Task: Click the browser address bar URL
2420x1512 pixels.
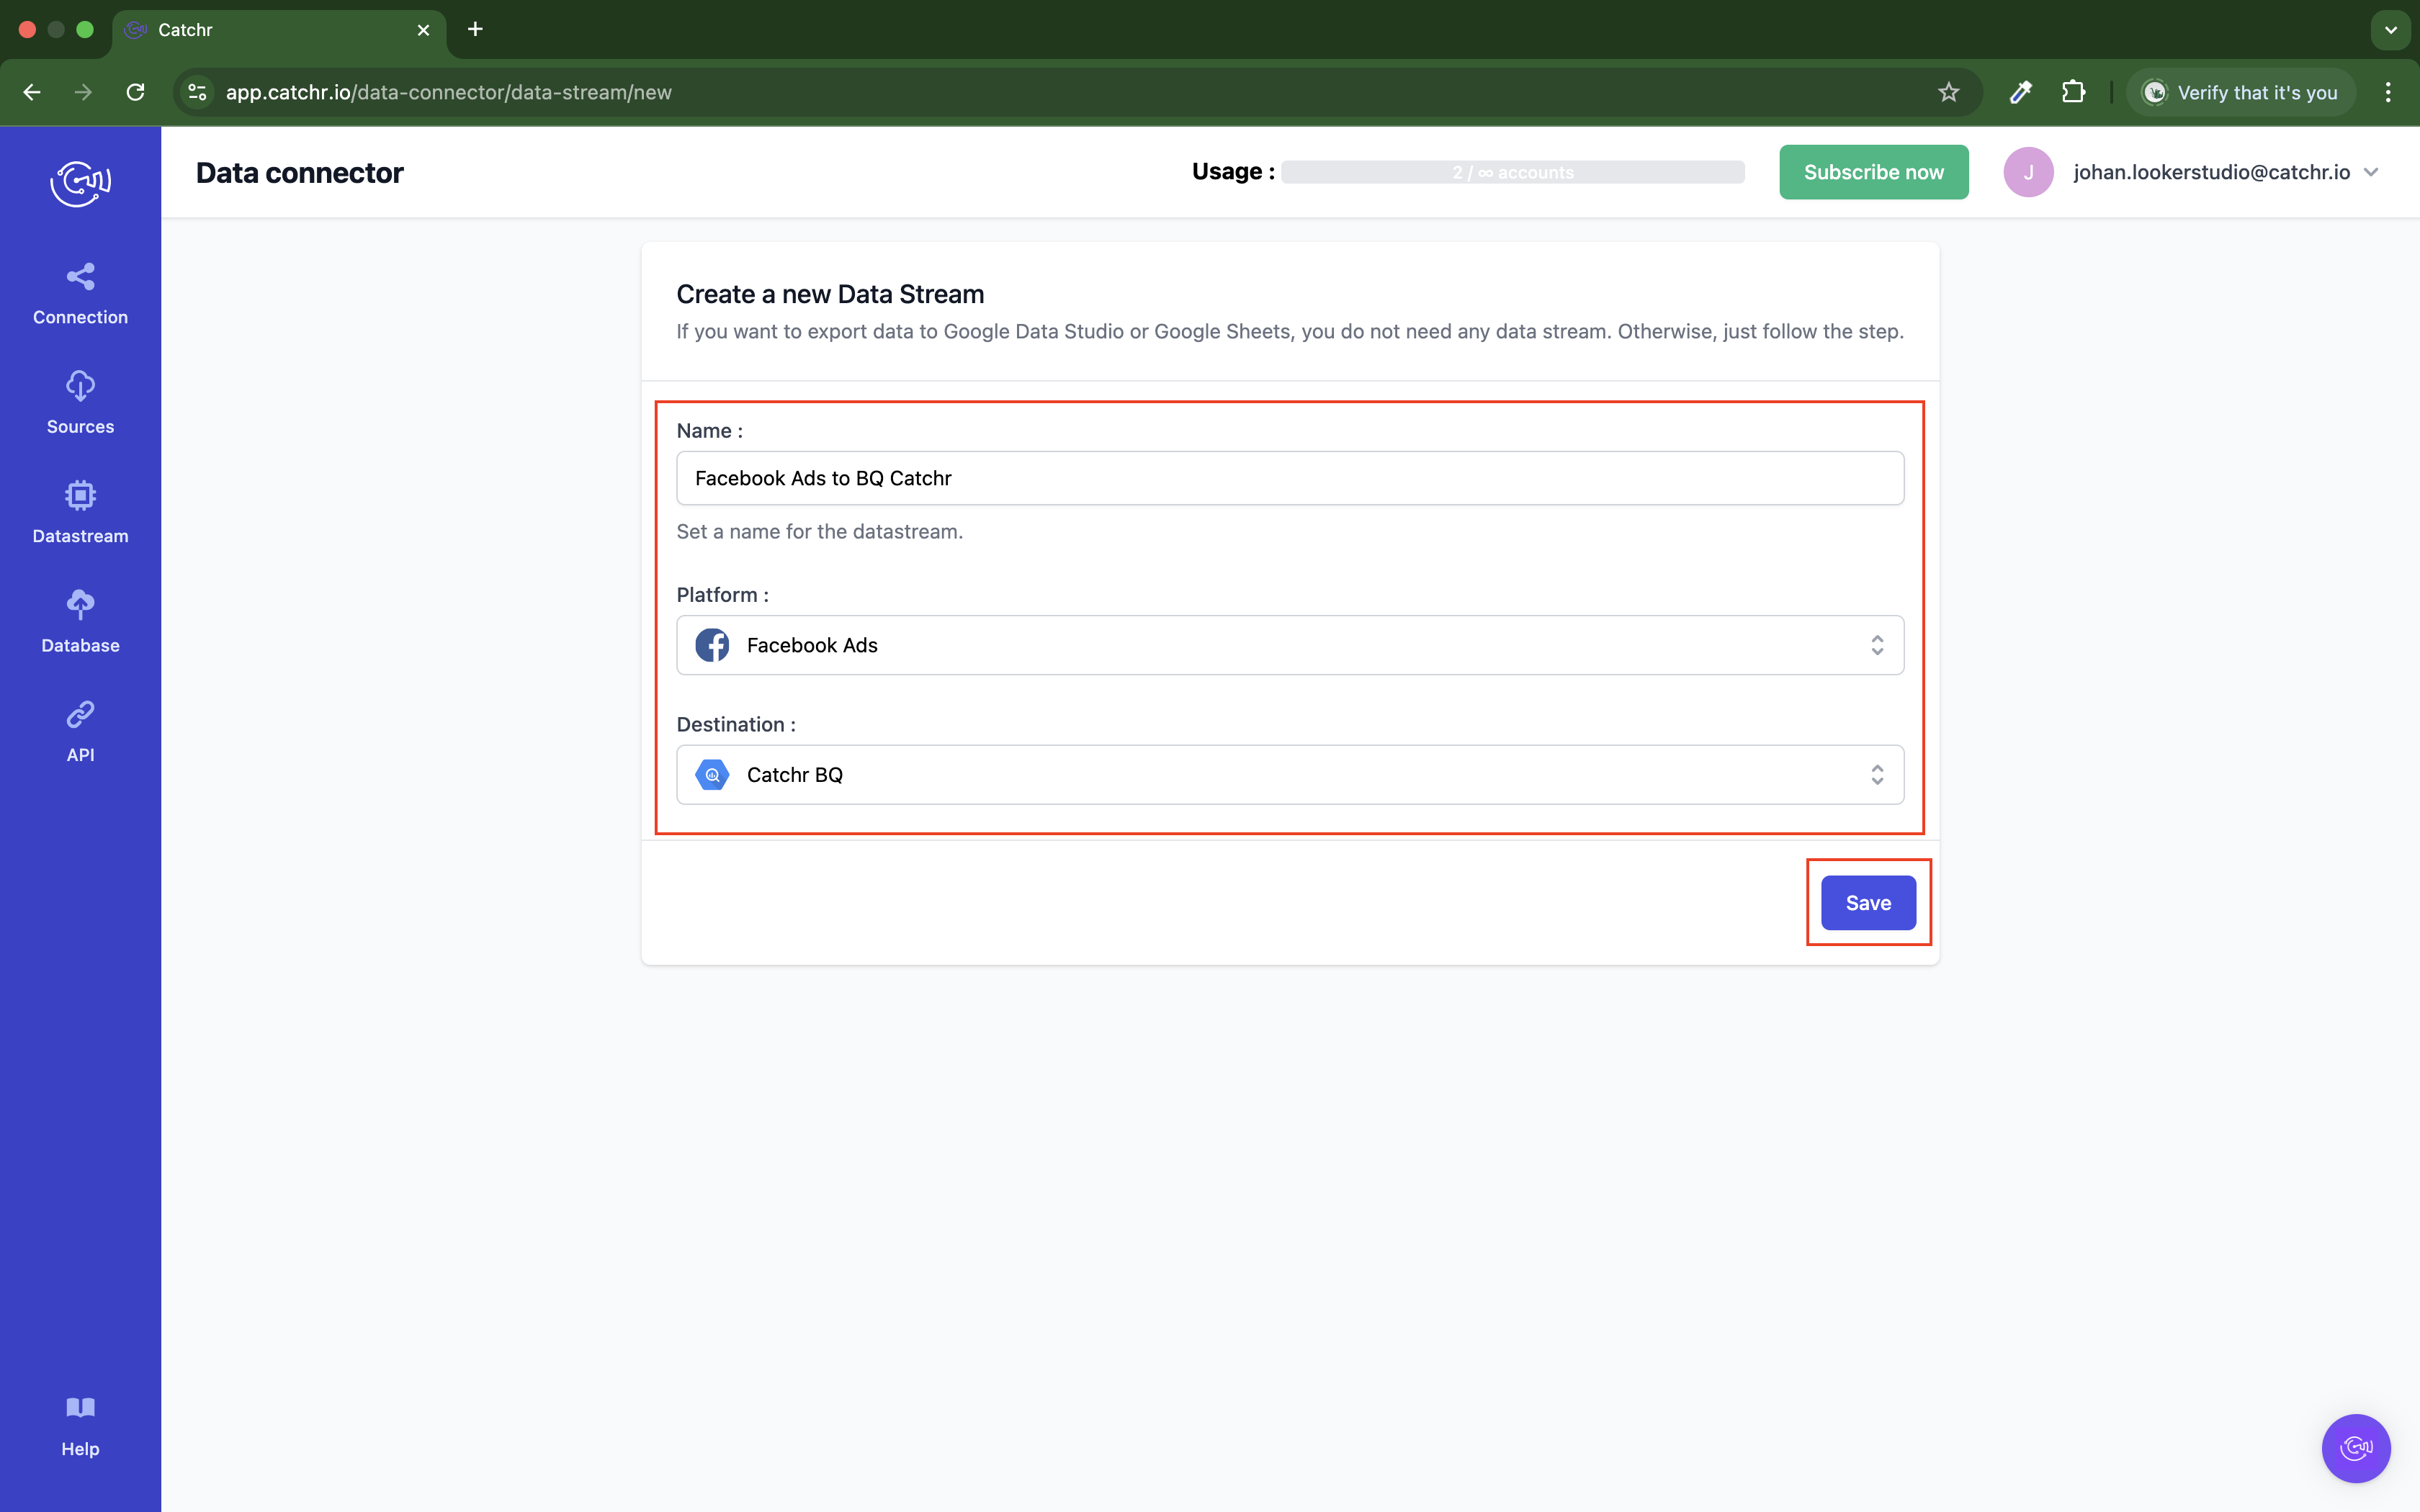Action: 448,92
